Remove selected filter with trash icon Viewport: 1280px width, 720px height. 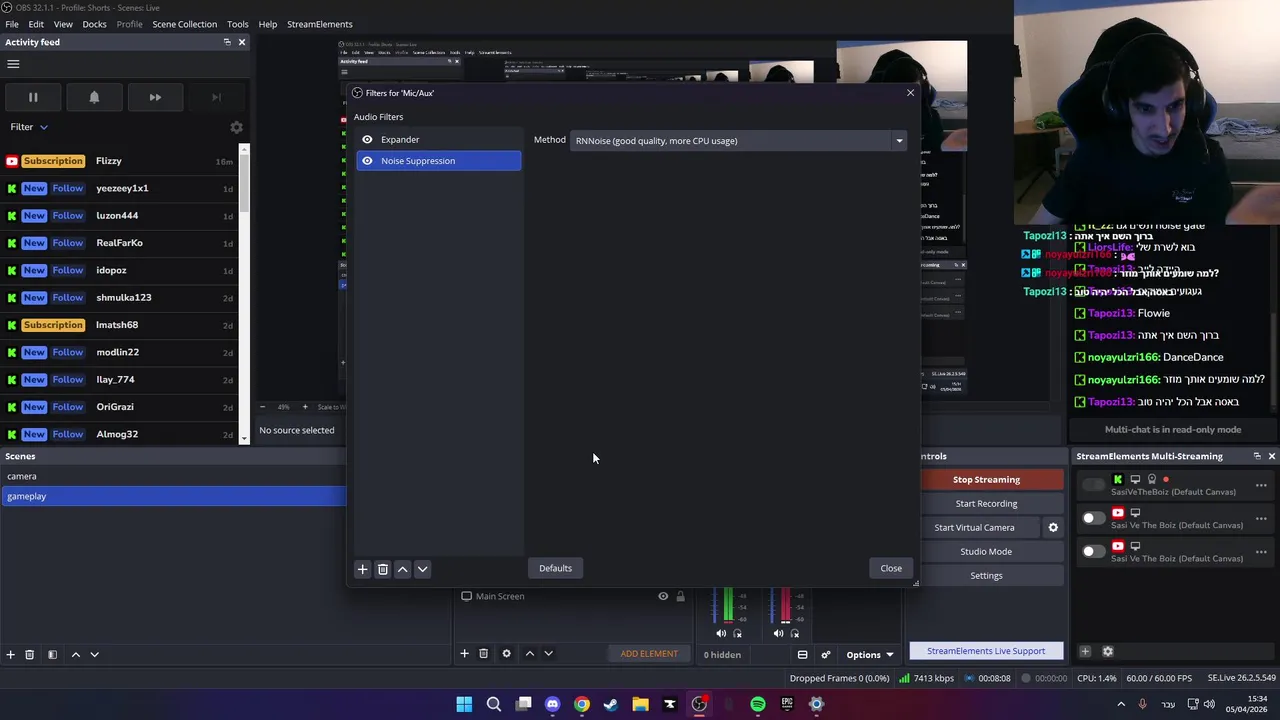coord(382,569)
